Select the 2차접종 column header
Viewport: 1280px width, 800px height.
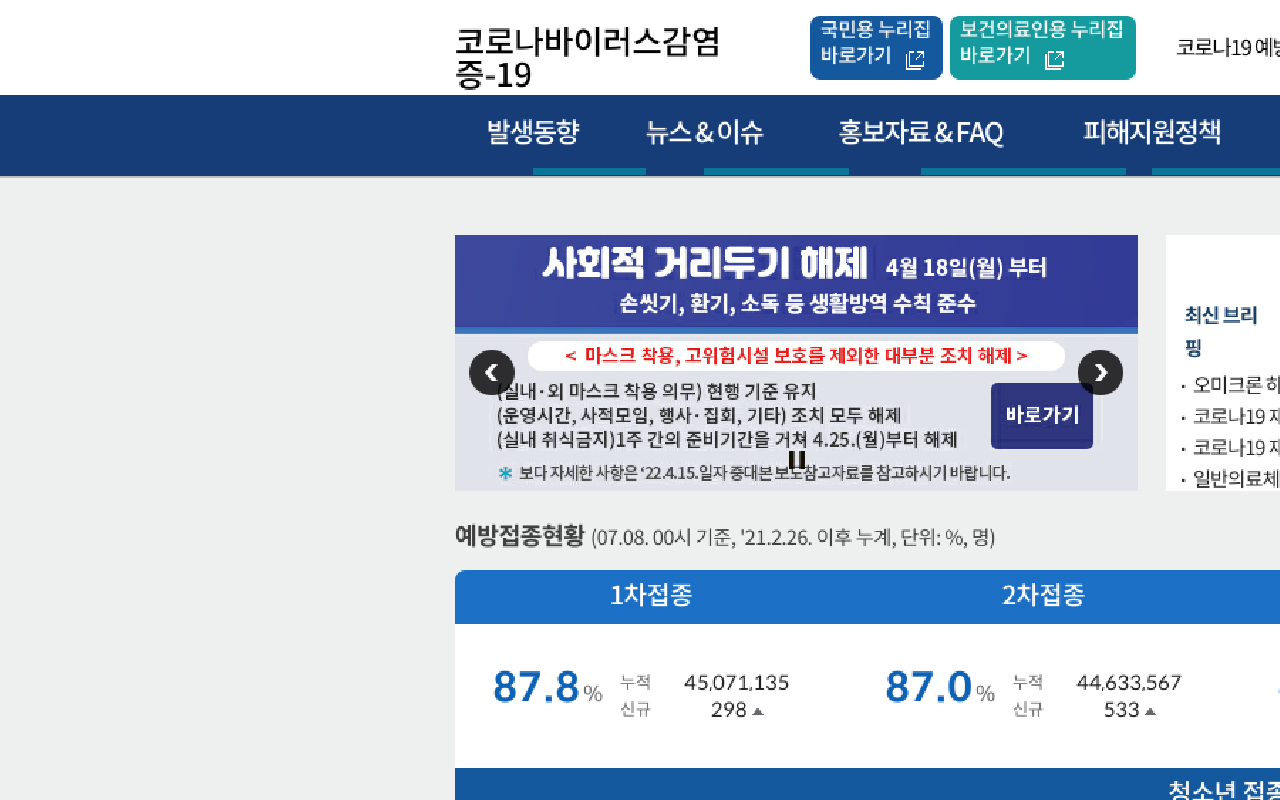click(1043, 596)
